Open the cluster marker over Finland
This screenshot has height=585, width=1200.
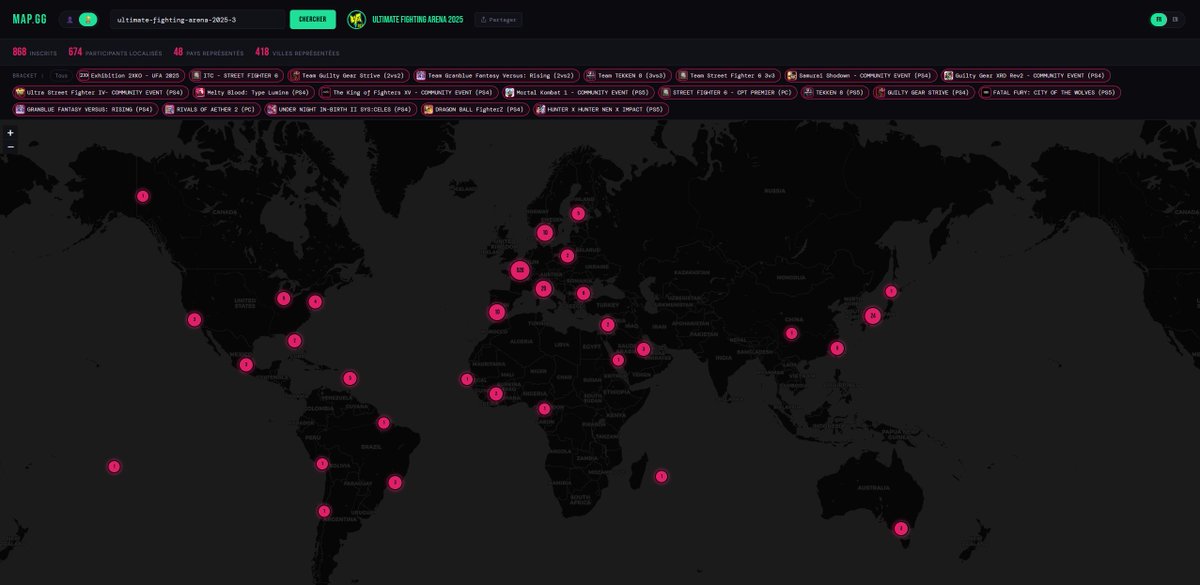coord(578,213)
